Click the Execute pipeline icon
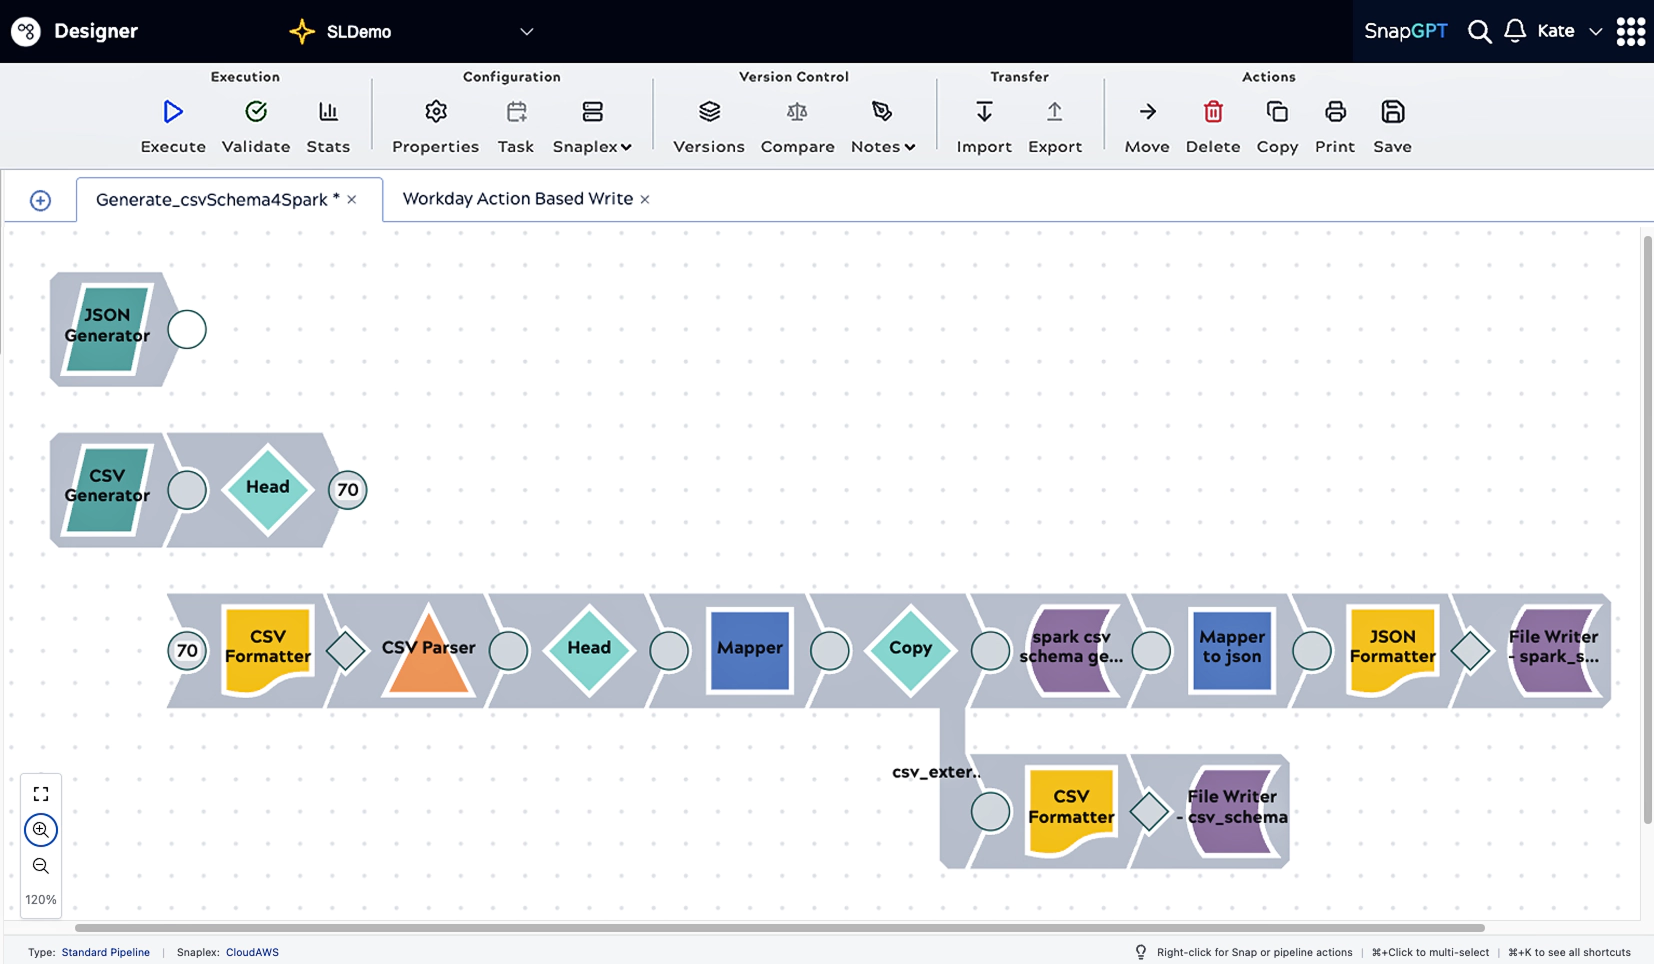 pyautogui.click(x=173, y=111)
